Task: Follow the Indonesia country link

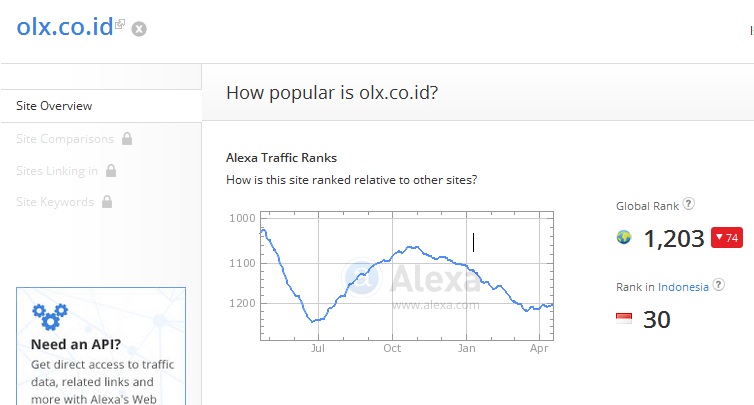Action: [683, 287]
